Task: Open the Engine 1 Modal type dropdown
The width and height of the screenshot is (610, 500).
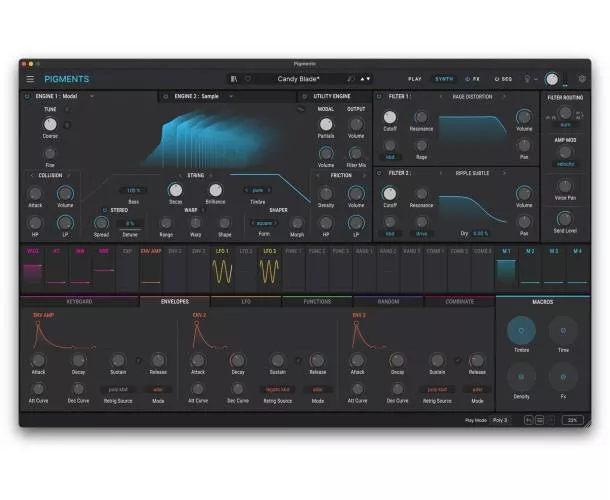Action: pyautogui.click(x=91, y=97)
